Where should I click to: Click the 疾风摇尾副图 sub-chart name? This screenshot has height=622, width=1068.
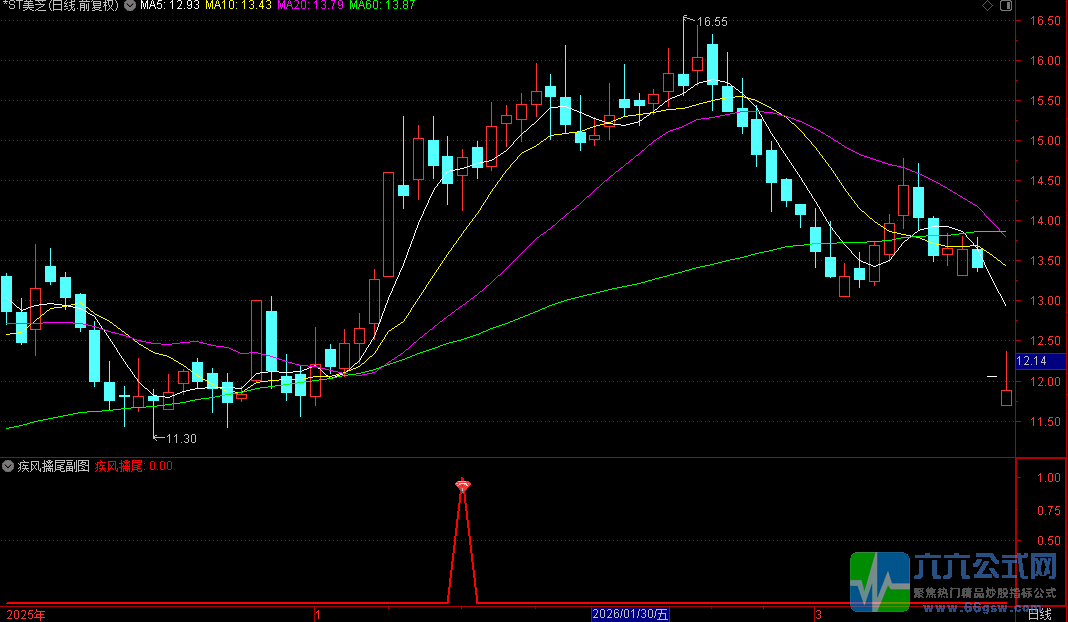[x=54, y=467]
